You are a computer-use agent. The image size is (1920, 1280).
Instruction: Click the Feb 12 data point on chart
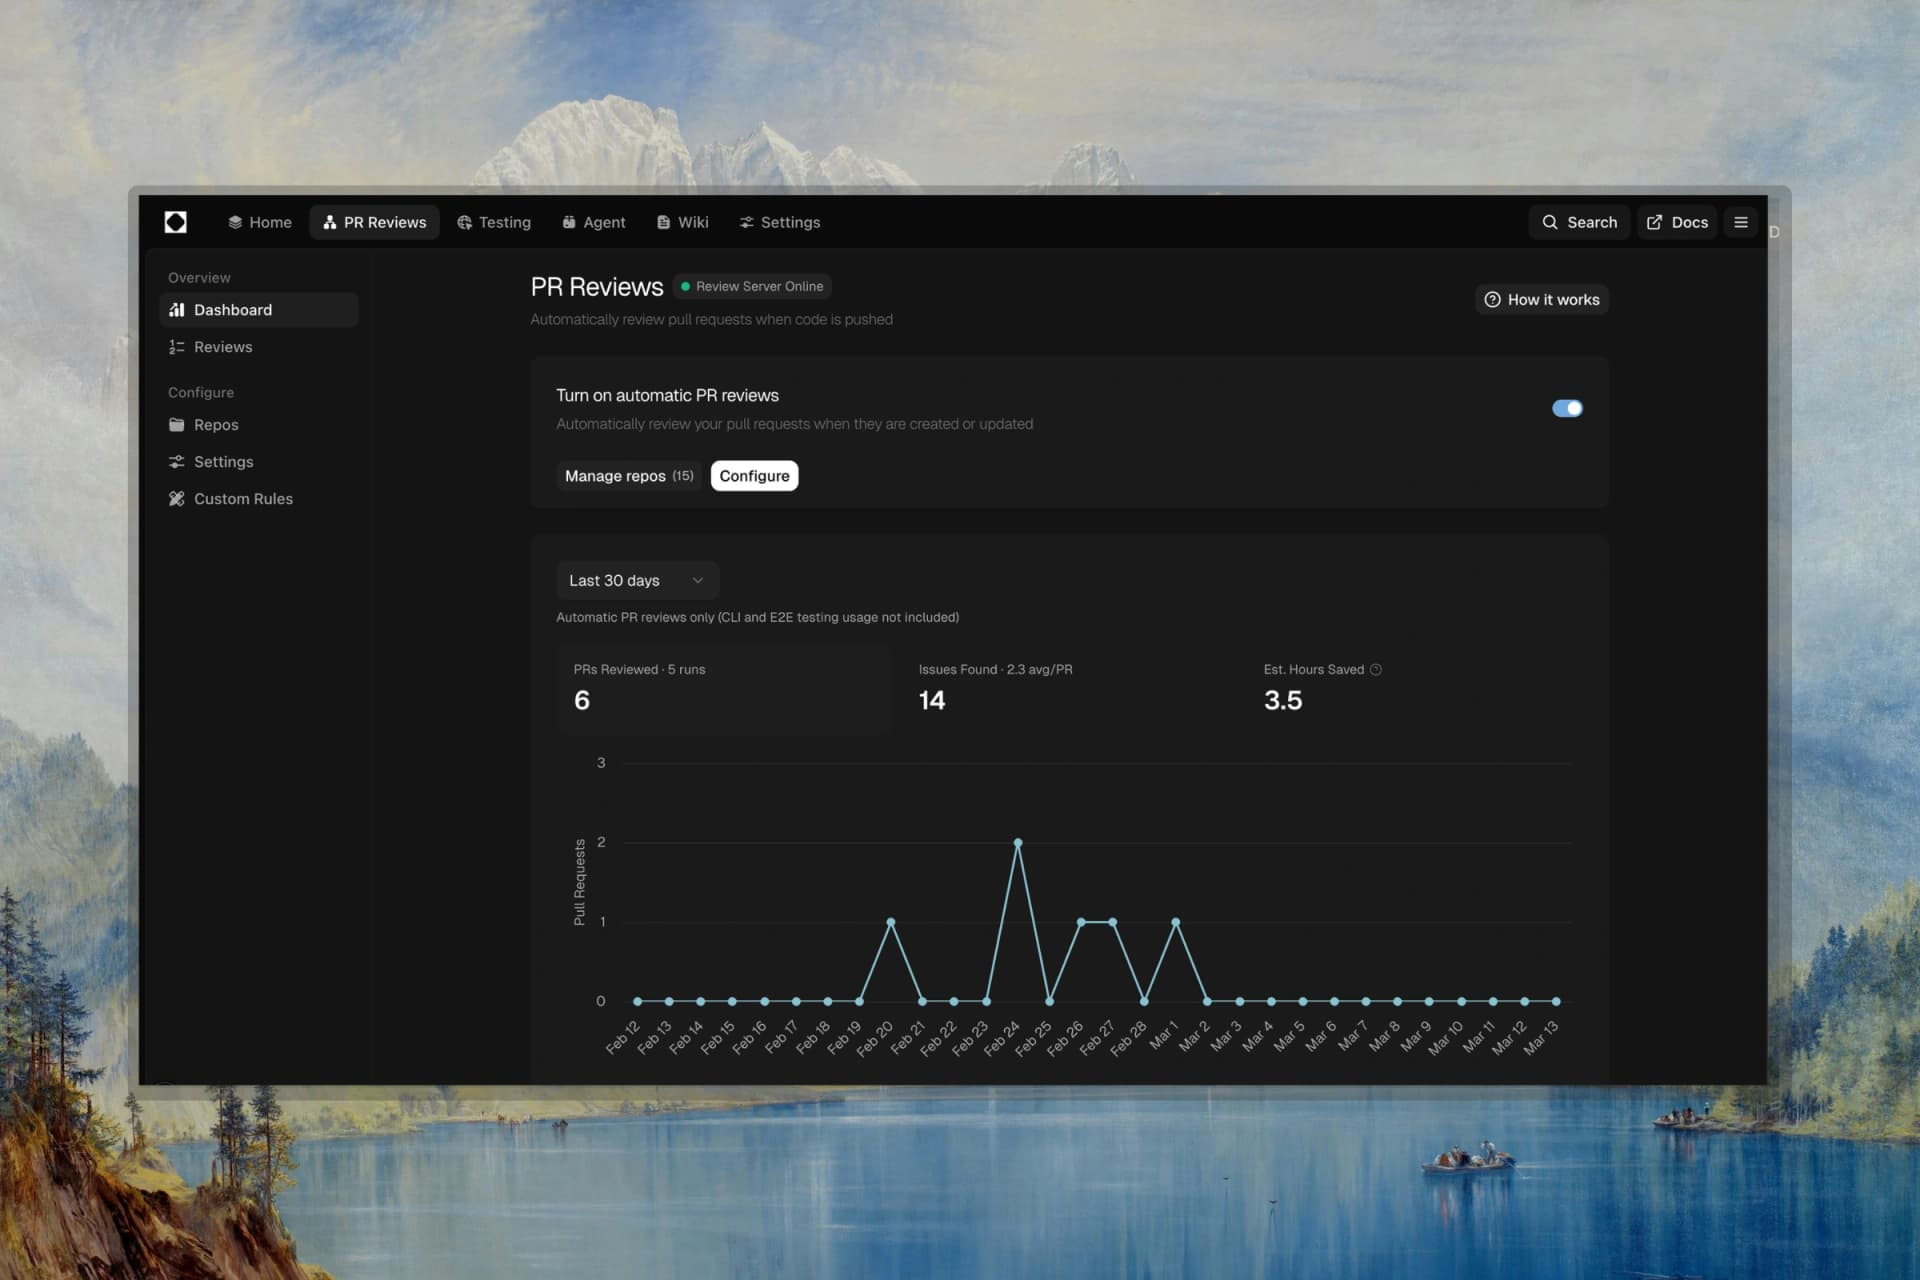click(637, 1001)
